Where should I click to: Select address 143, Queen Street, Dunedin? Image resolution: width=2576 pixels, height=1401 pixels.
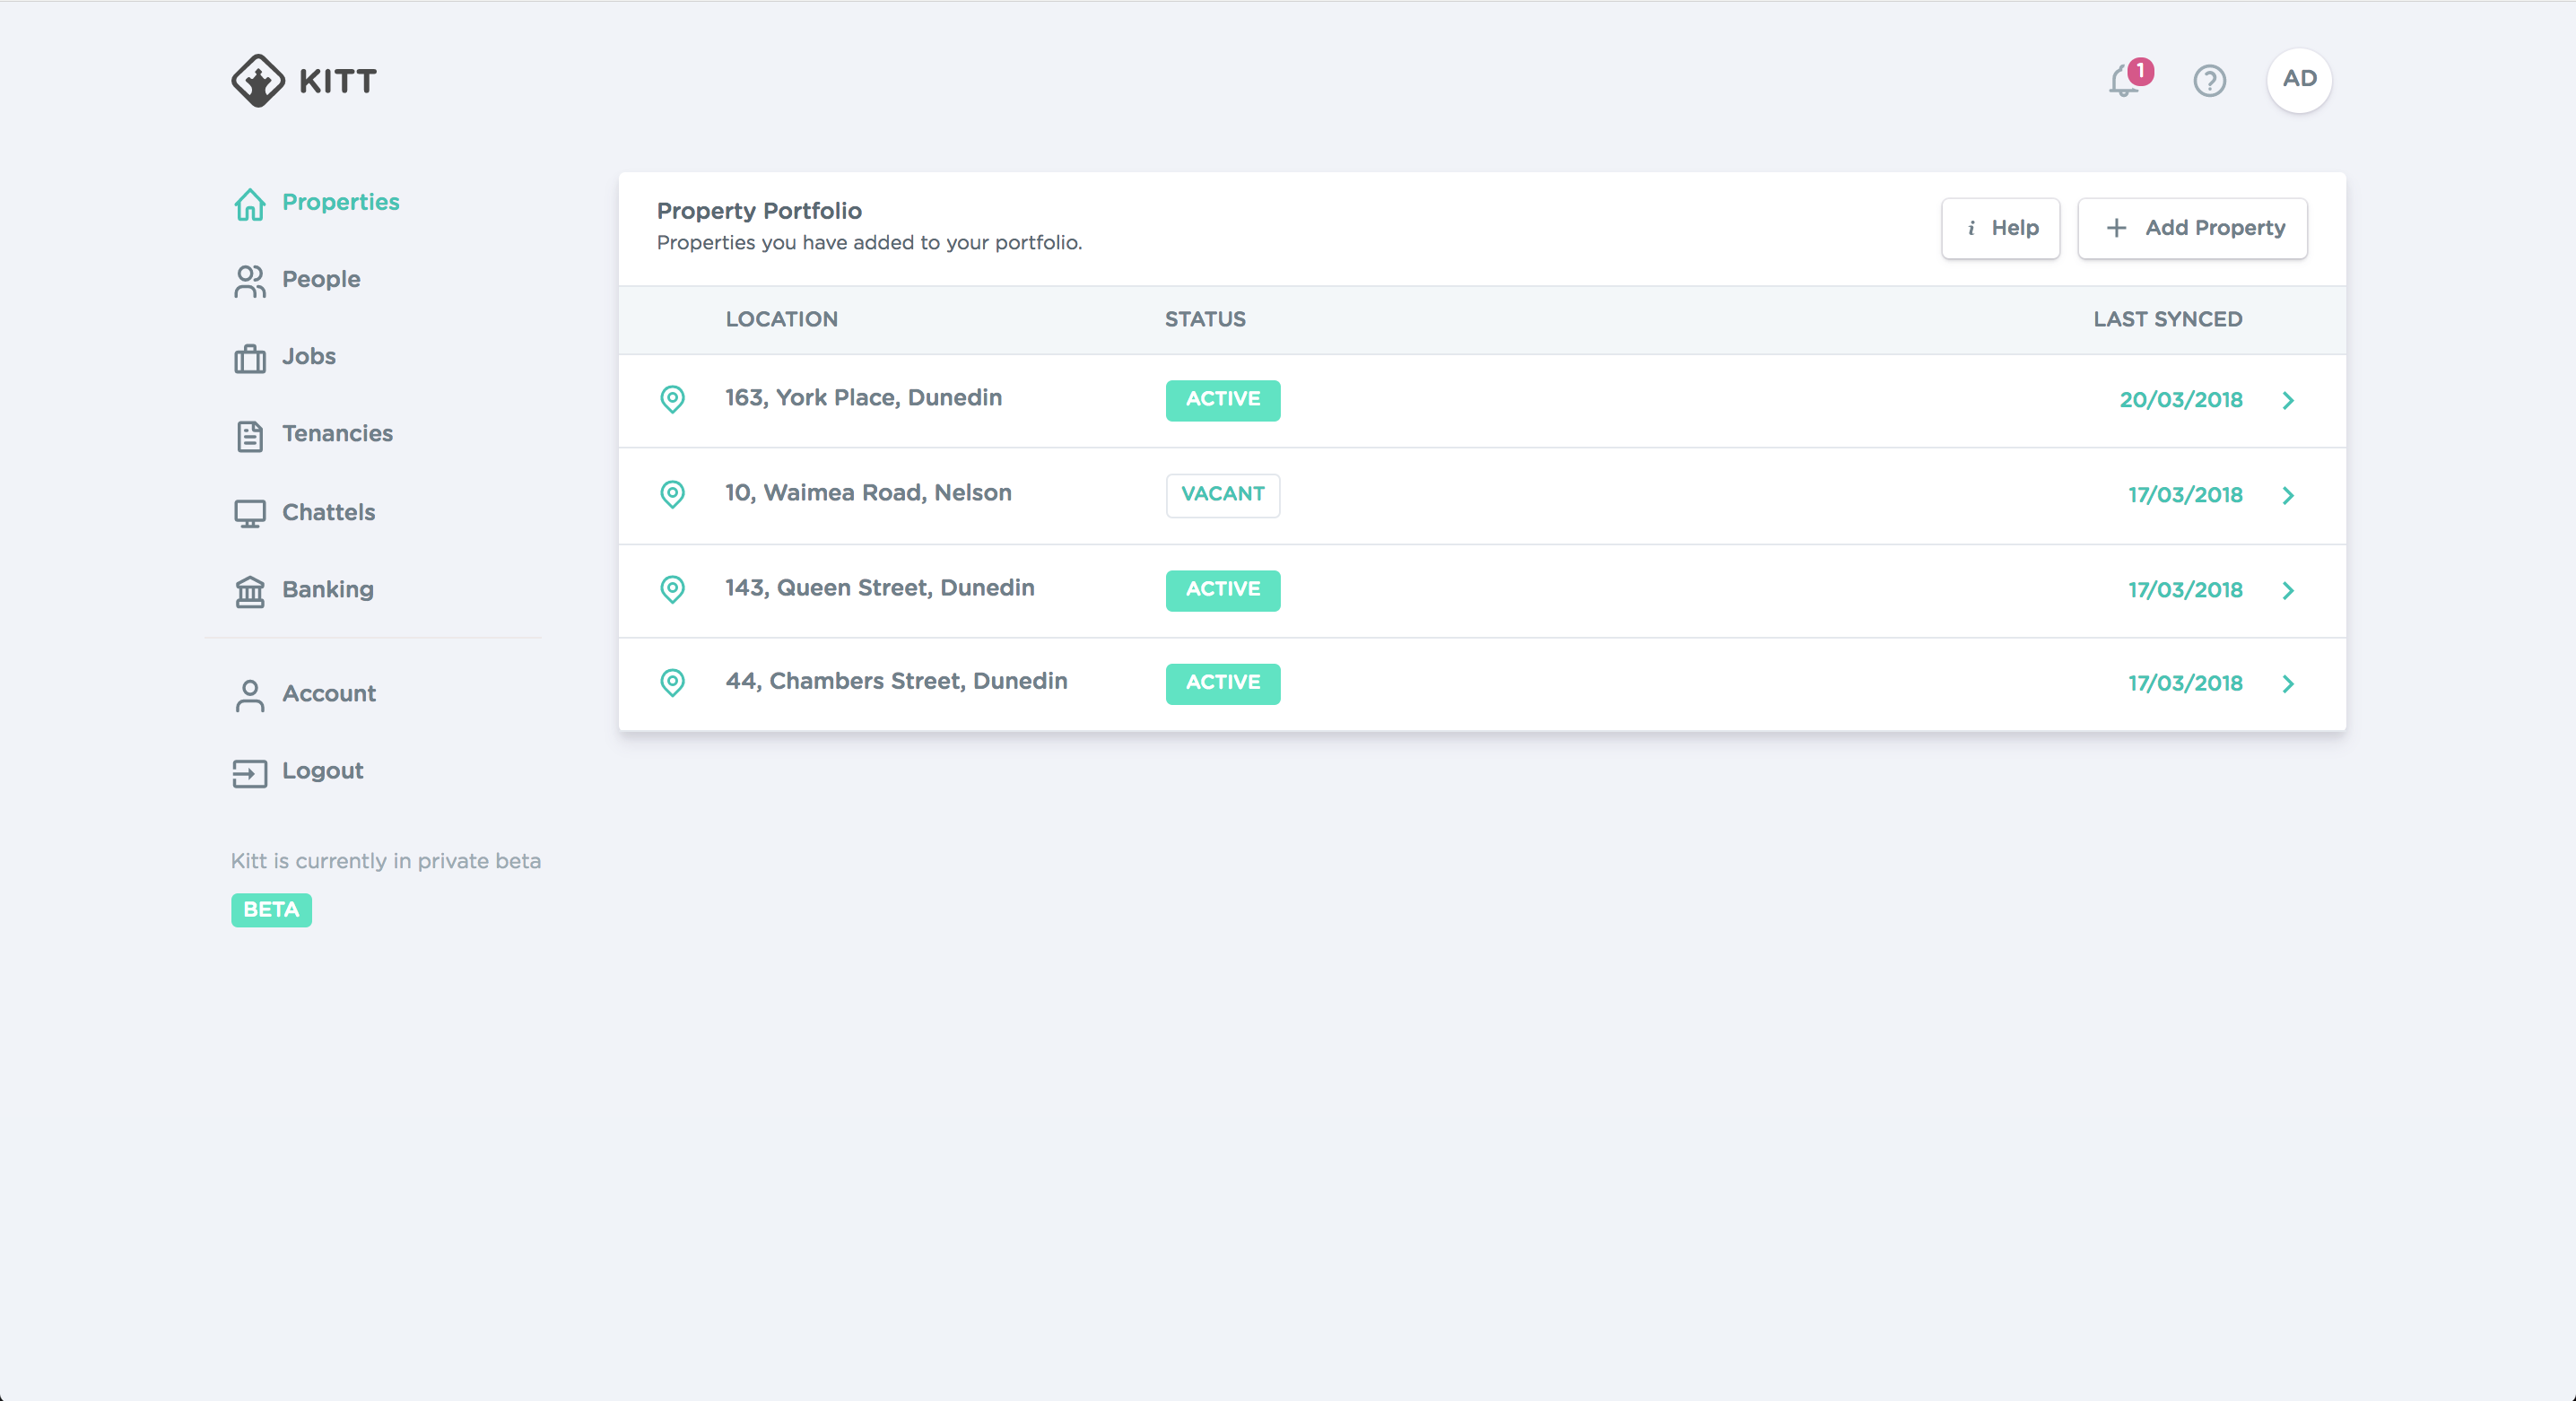coord(879,587)
